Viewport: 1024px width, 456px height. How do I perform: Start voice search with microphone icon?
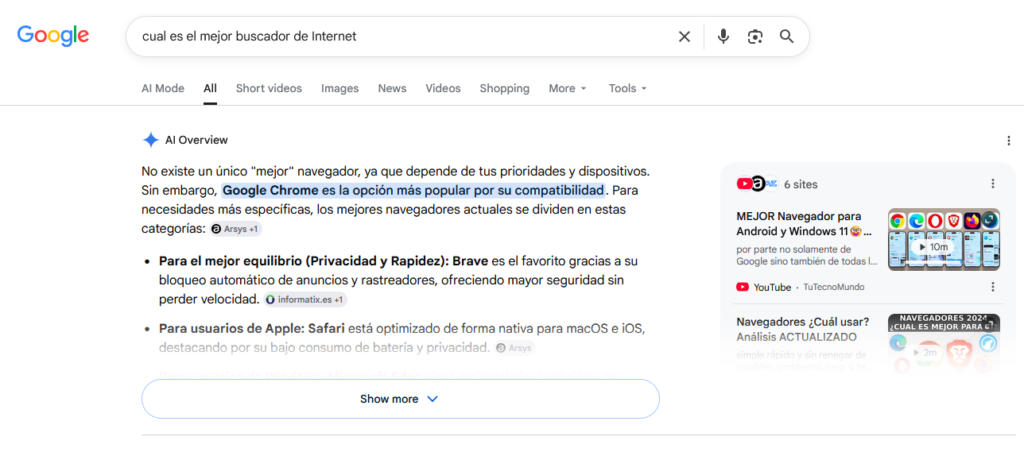[x=723, y=37]
